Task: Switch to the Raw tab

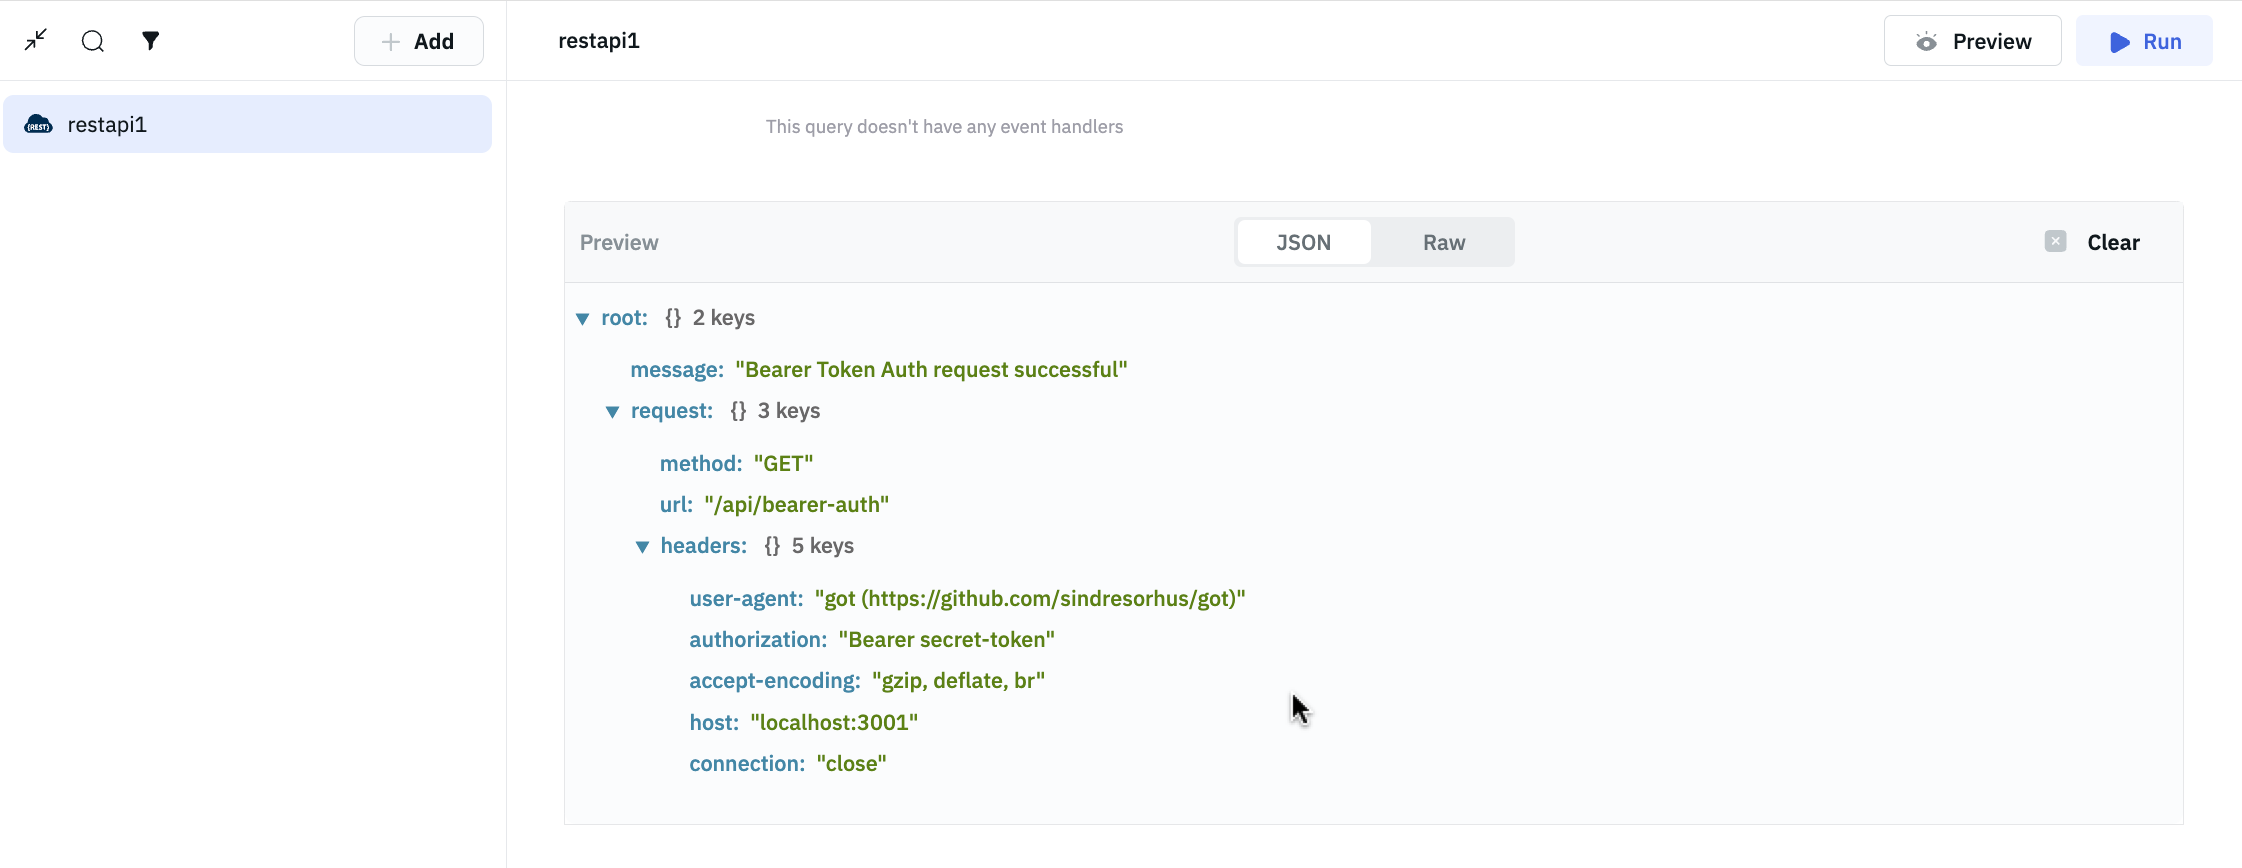Action: [1443, 243]
